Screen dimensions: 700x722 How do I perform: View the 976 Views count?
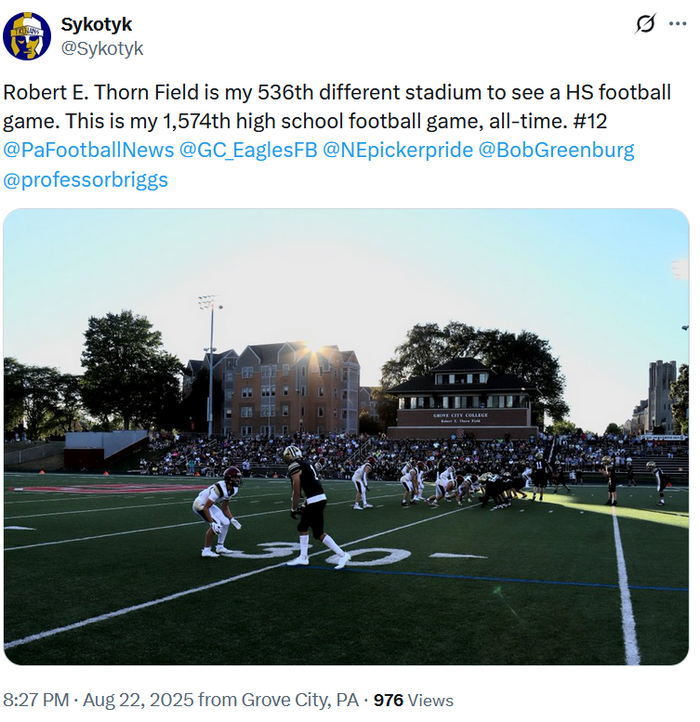click(414, 700)
